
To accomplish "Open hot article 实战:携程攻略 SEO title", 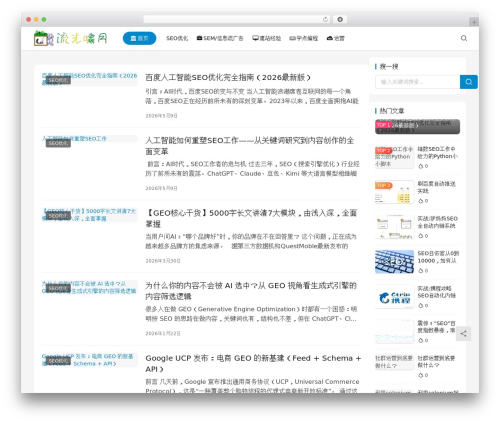I will point(437,292).
